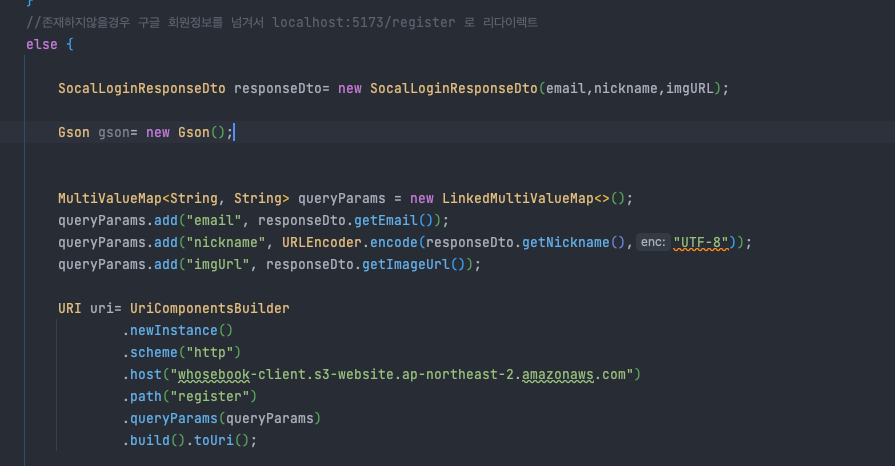
Task: Click the "nickname" string literal
Action: pos(225,243)
